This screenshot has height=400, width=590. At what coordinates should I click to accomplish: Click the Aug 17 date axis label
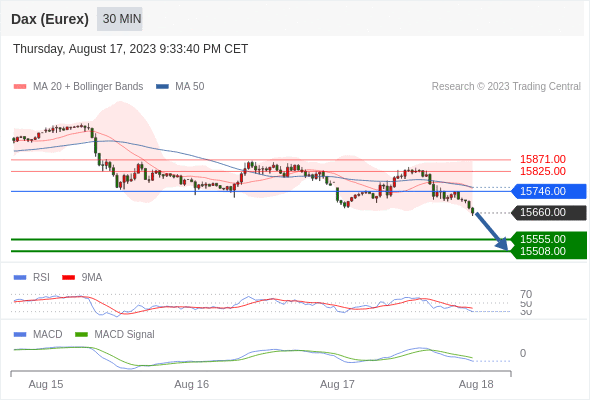tap(337, 385)
